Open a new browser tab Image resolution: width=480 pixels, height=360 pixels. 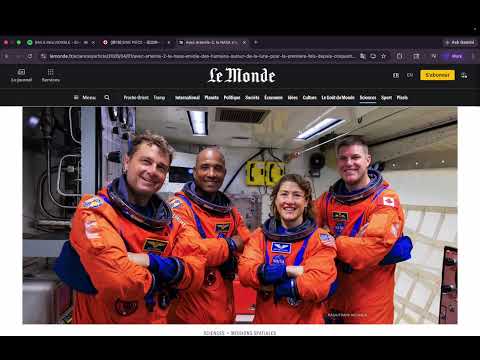tap(256, 42)
